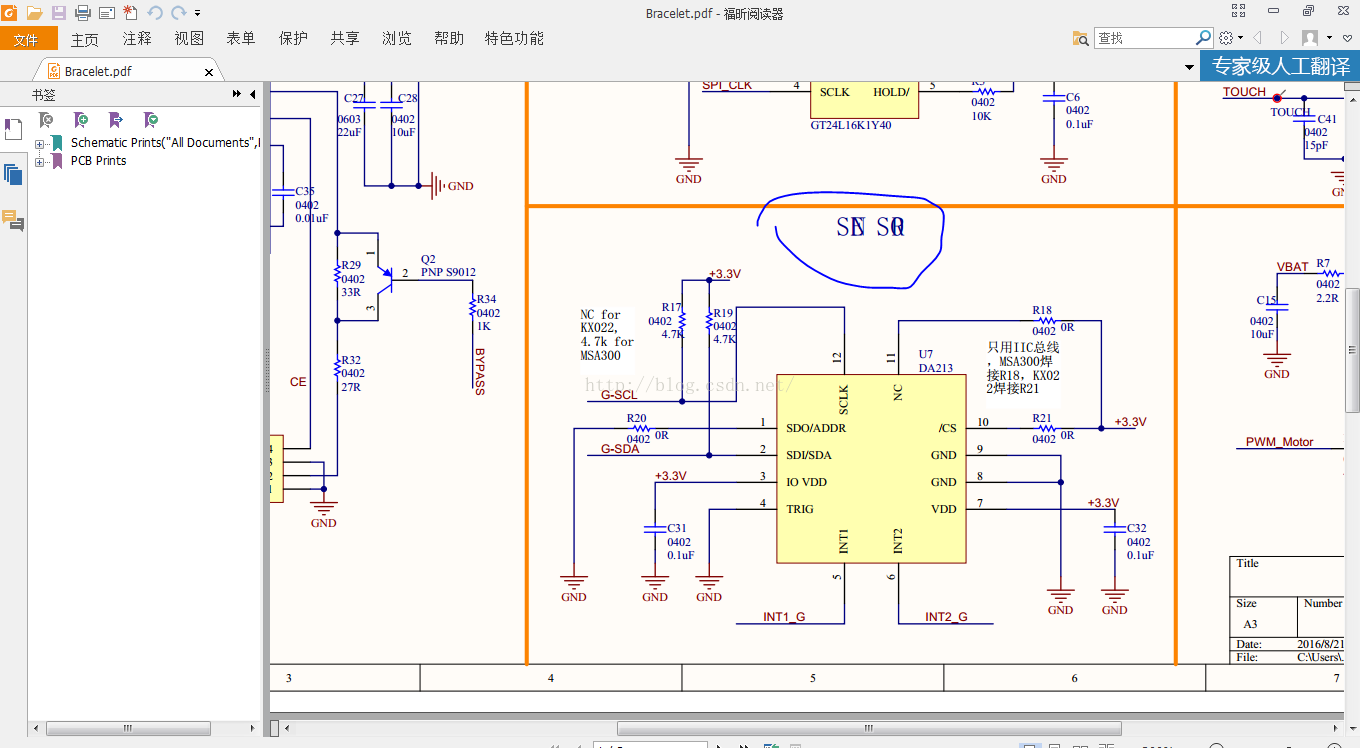Click the DA213 component label
The height and width of the screenshot is (748, 1360).
pyautogui.click(x=936, y=368)
